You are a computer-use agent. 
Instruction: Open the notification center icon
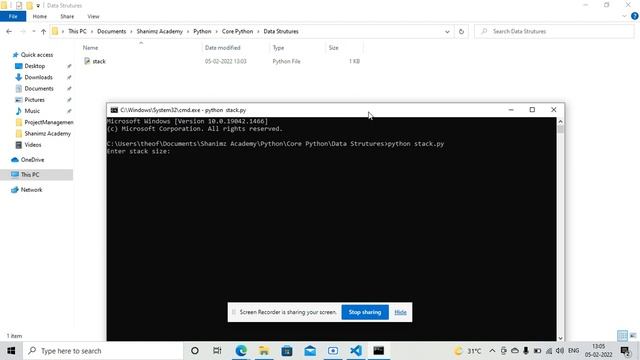coord(625,351)
